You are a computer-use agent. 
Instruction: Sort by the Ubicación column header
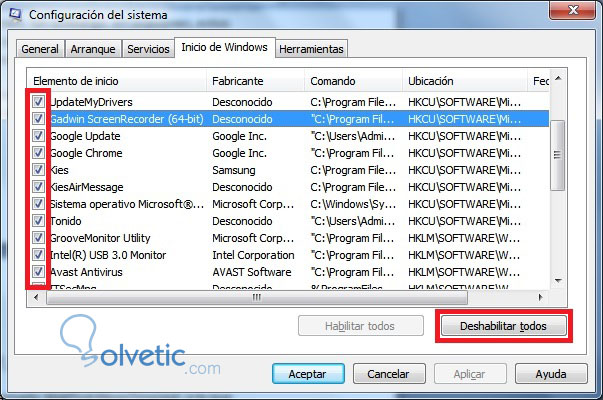465,81
